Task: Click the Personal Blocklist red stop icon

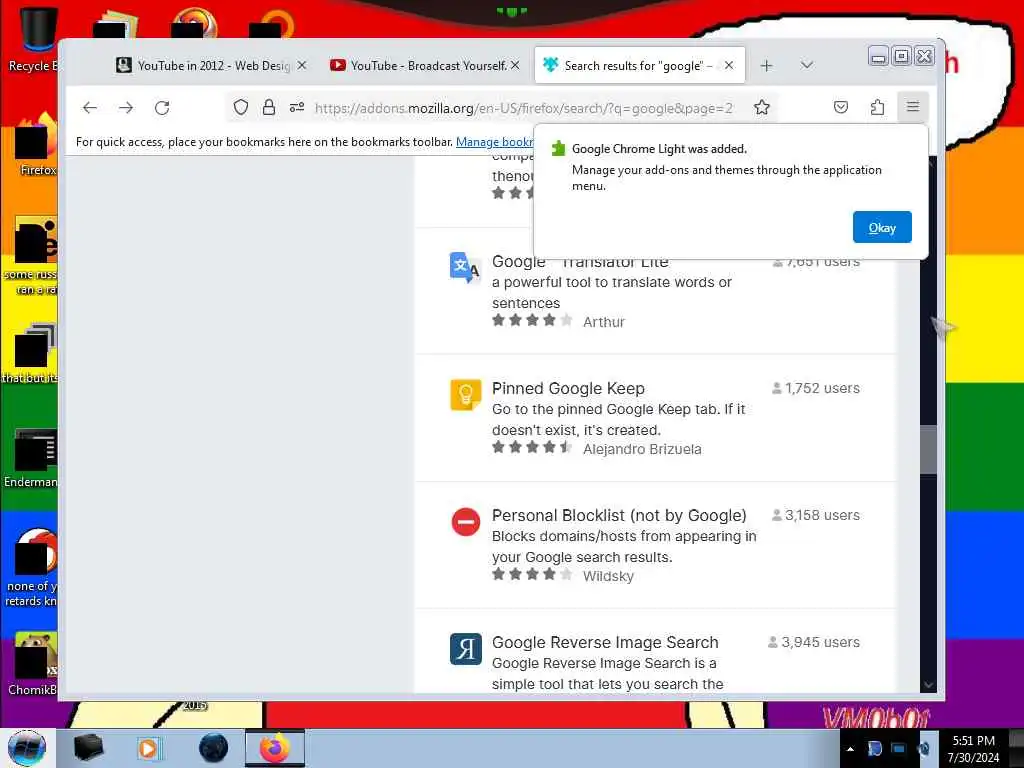Action: point(466,522)
